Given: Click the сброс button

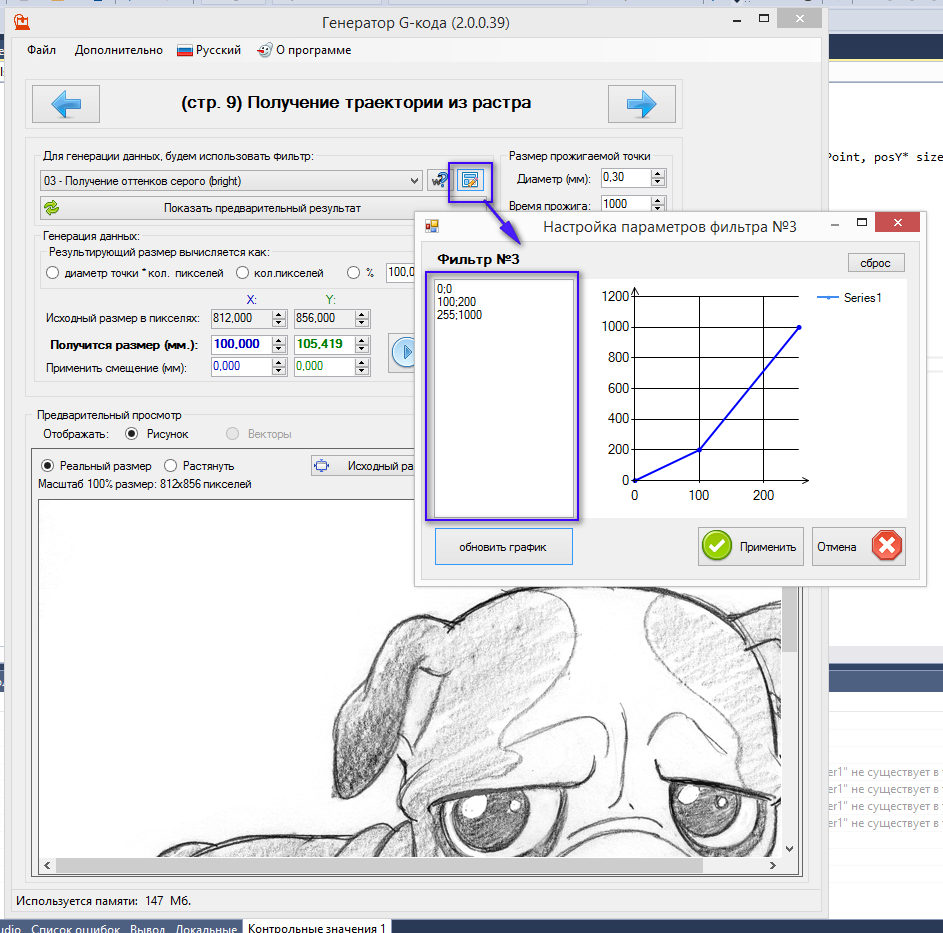Looking at the screenshot, I should tap(876, 263).
